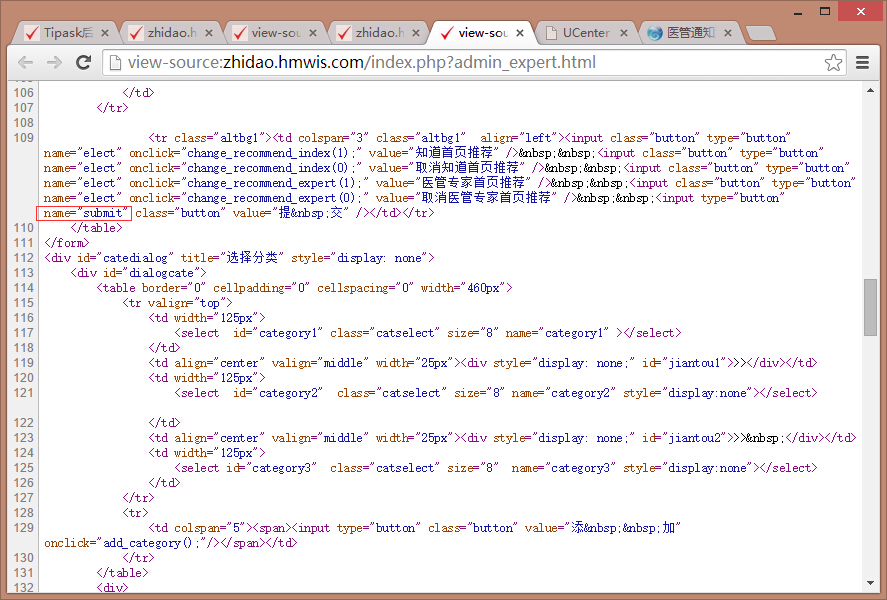Reload the current page
887x600 pixels.
[x=84, y=63]
